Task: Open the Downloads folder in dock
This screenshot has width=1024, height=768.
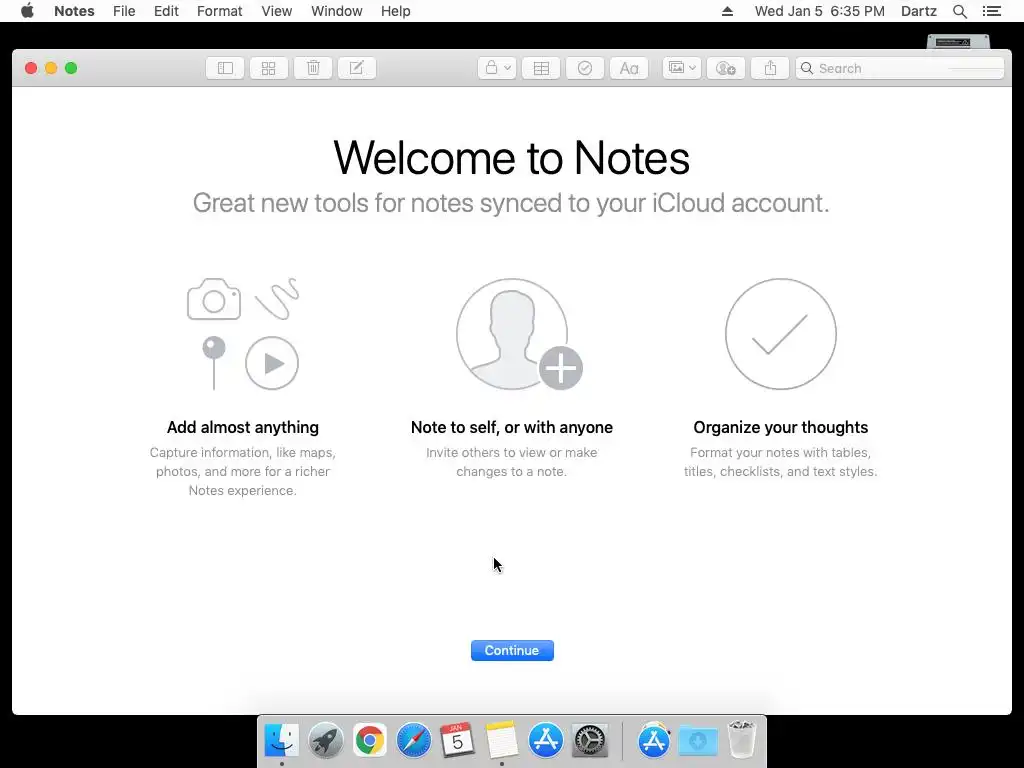Action: [697, 741]
